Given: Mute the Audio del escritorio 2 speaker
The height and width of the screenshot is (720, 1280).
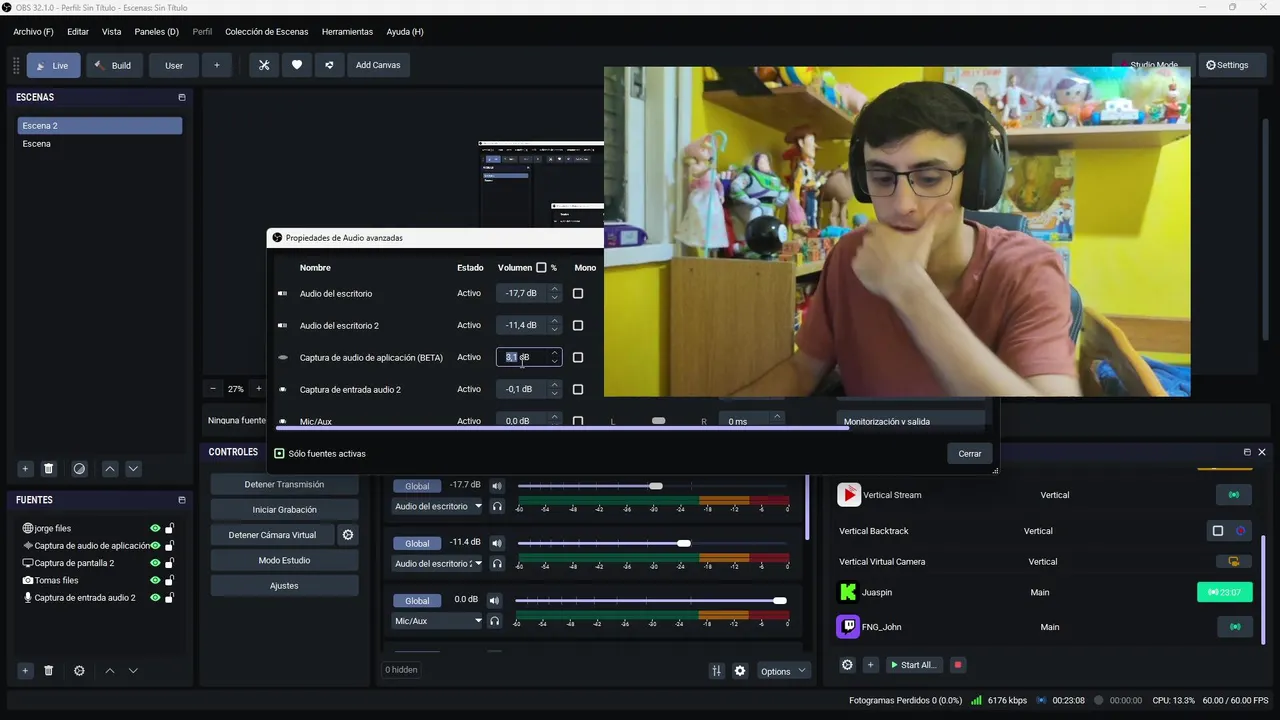Looking at the screenshot, I should pyautogui.click(x=496, y=543).
